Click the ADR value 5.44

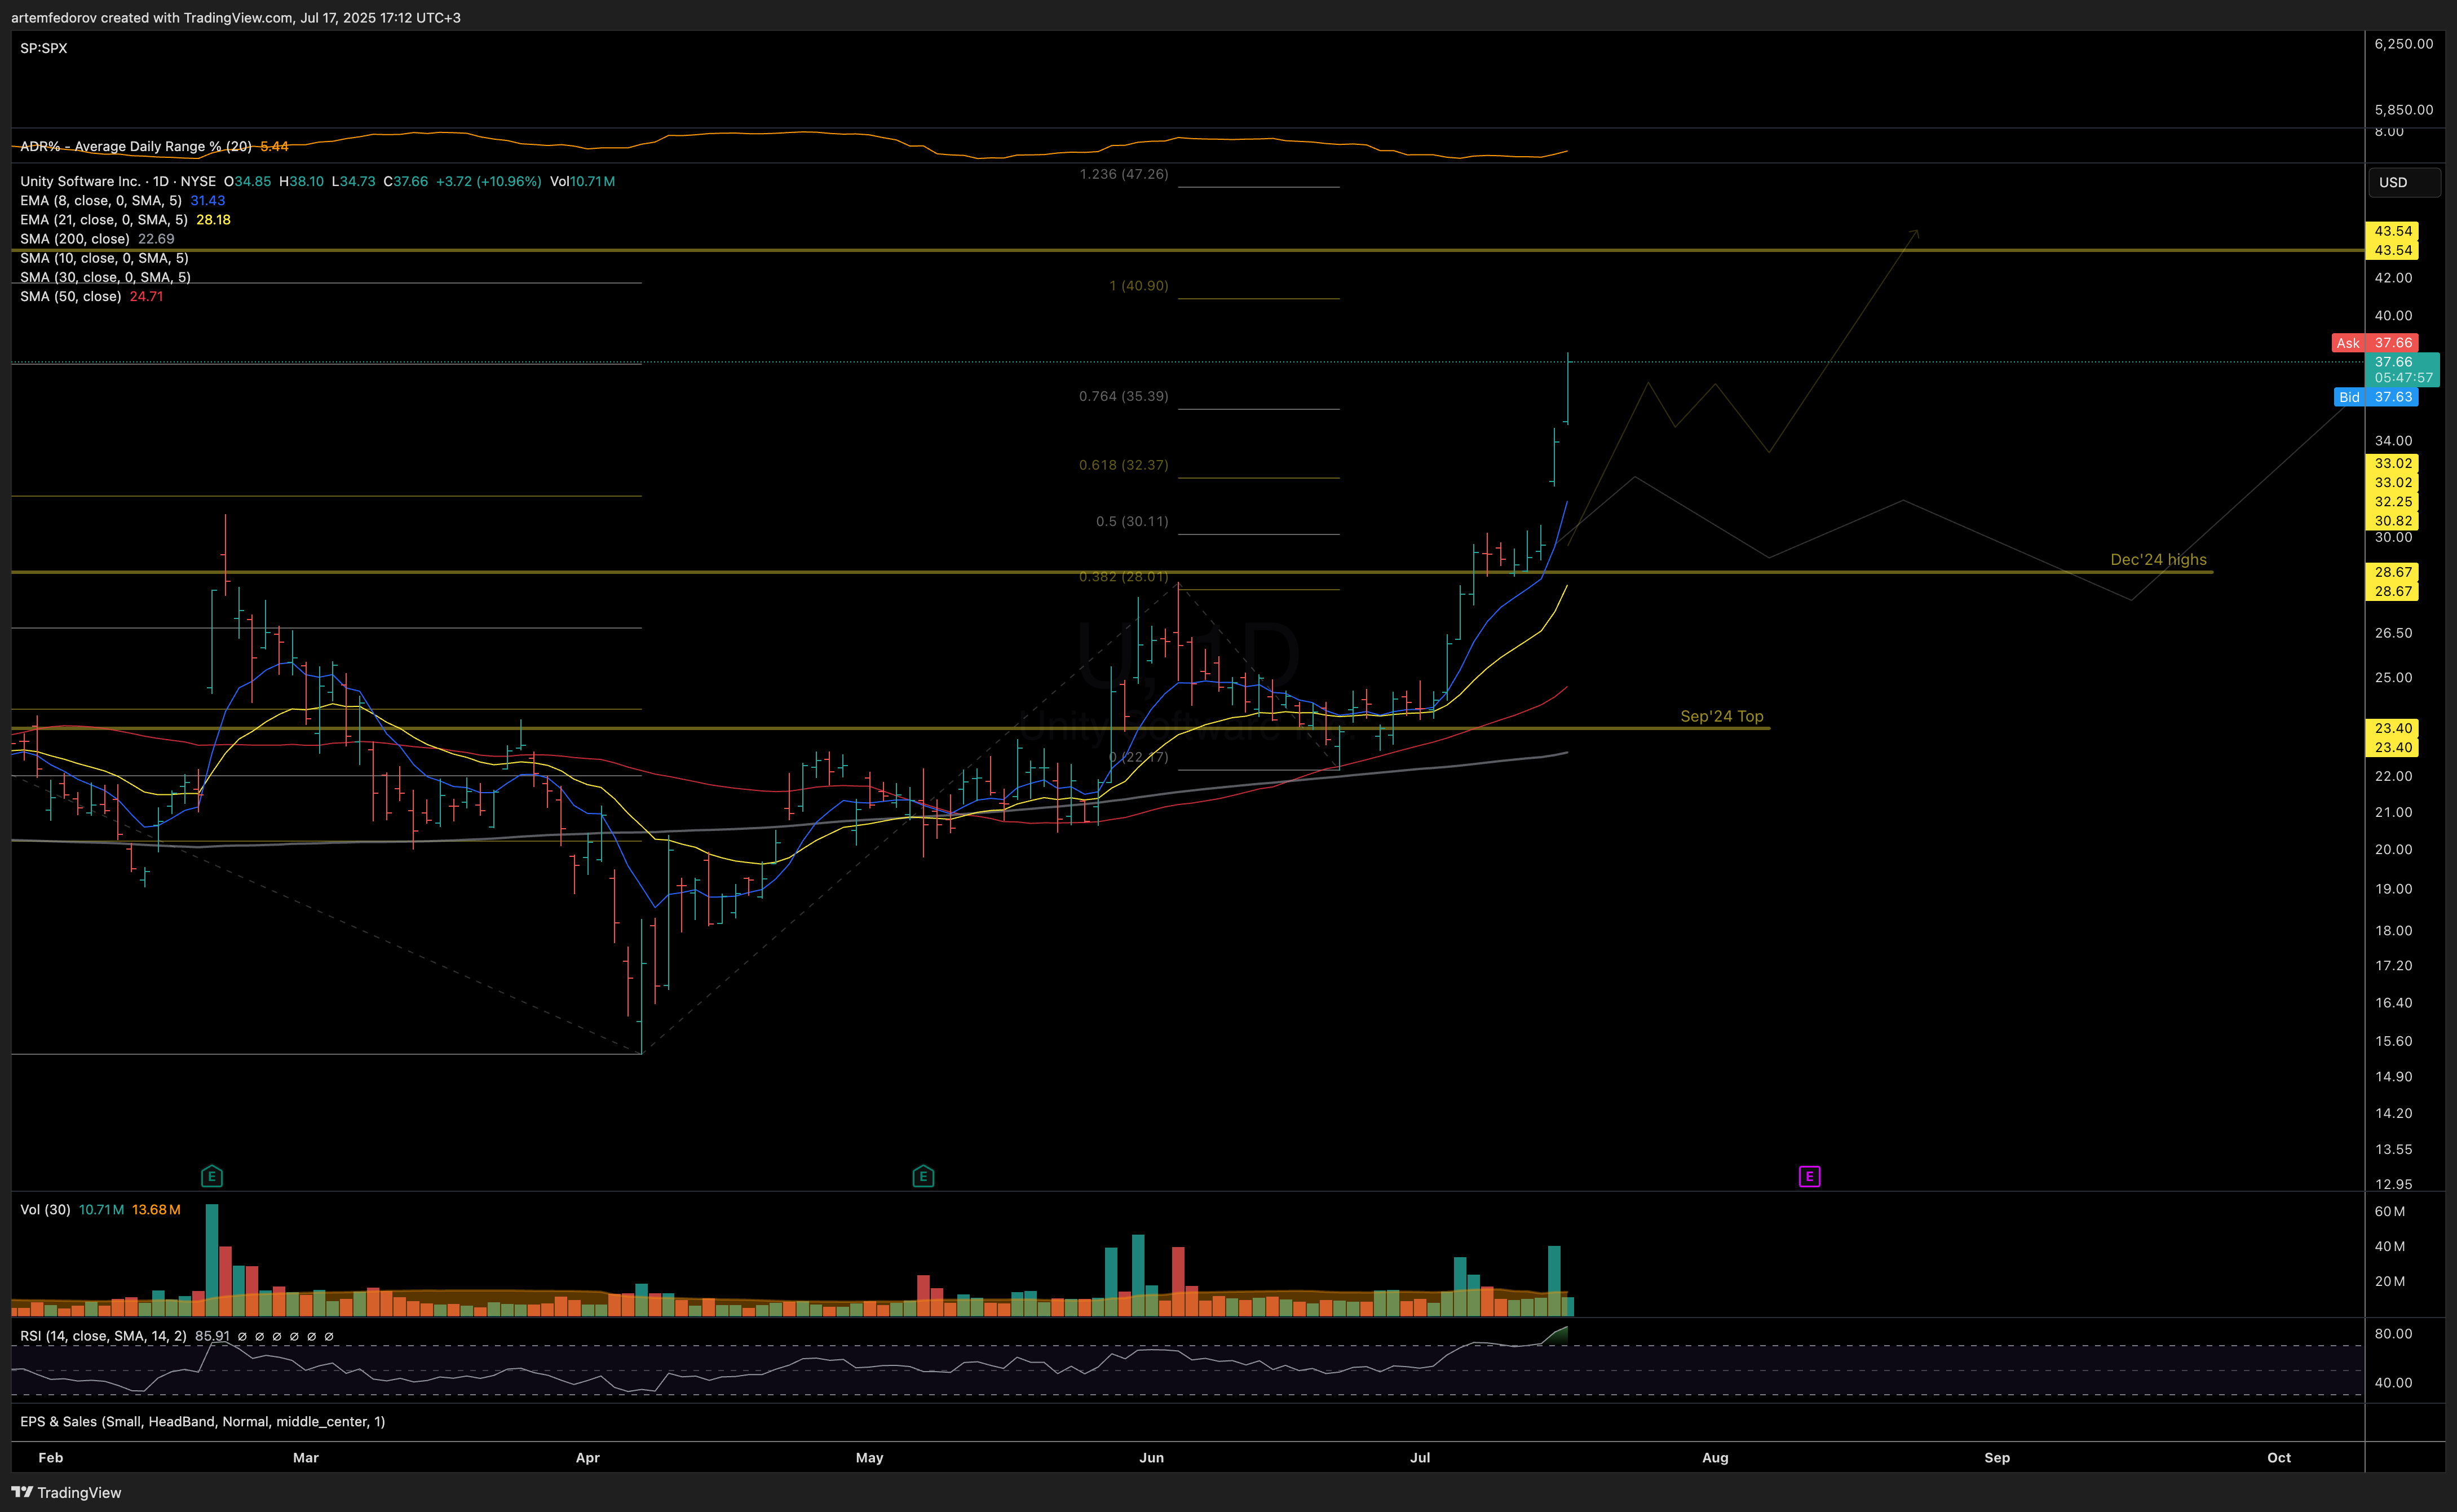(x=274, y=146)
